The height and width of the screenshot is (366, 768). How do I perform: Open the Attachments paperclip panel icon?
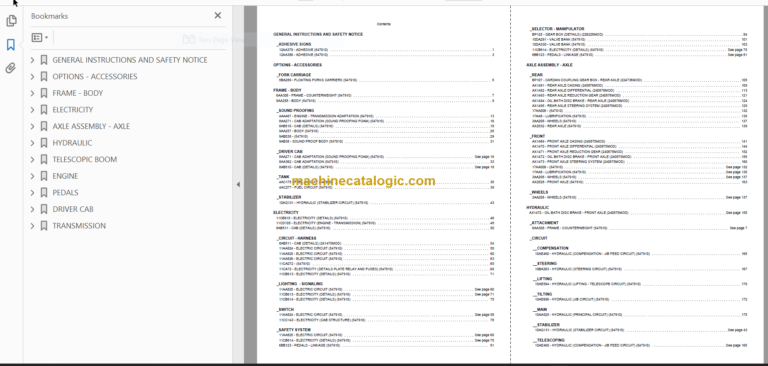pyautogui.click(x=11, y=68)
